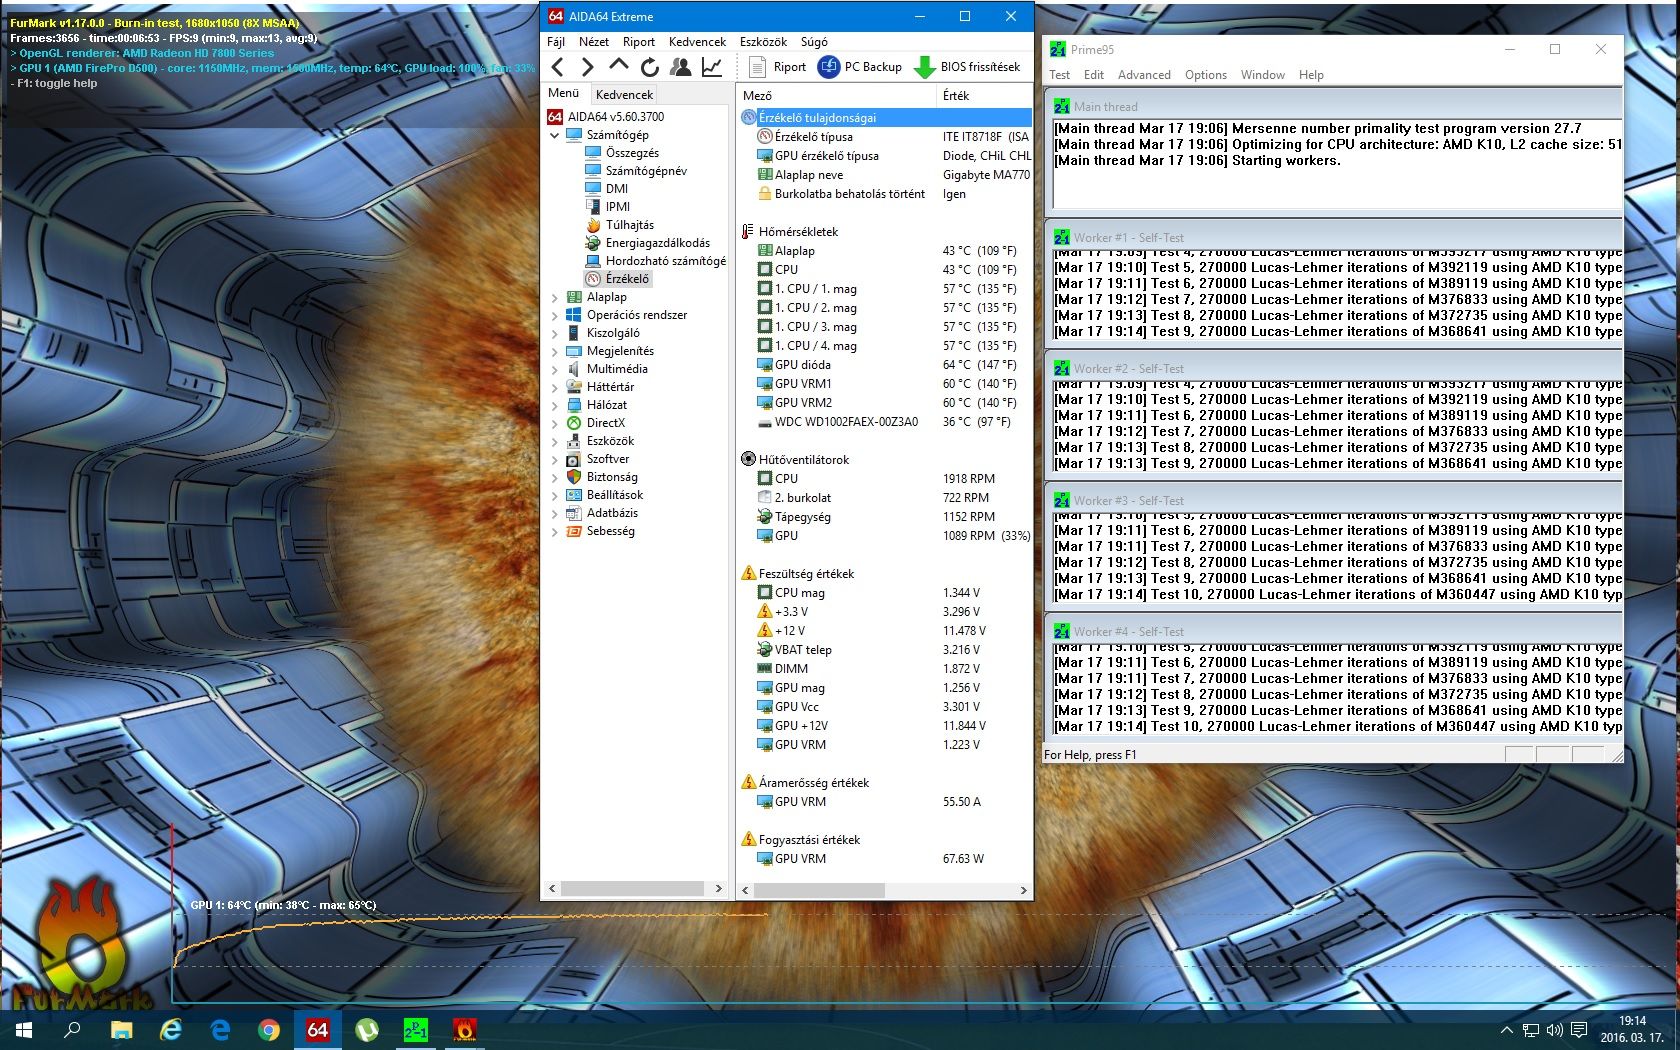
Task: Expand the Kiszolgáló tree node
Action: point(555,333)
